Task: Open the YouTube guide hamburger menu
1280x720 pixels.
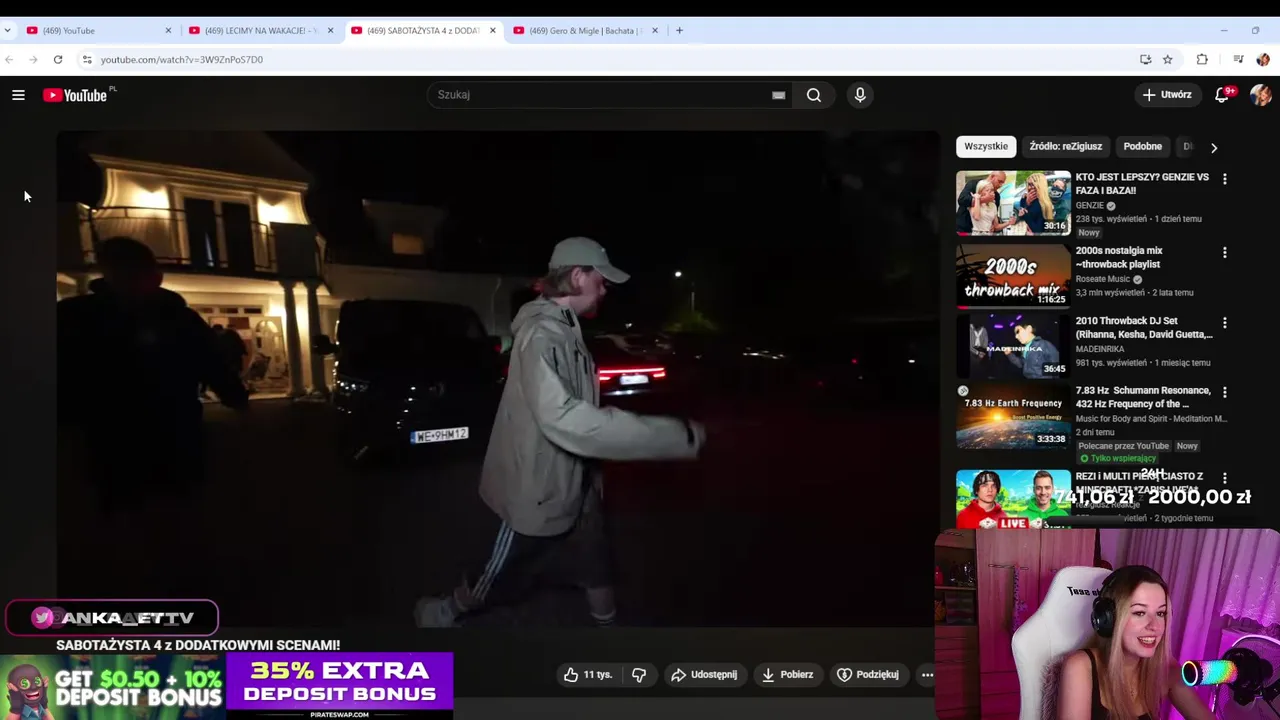Action: 18,95
